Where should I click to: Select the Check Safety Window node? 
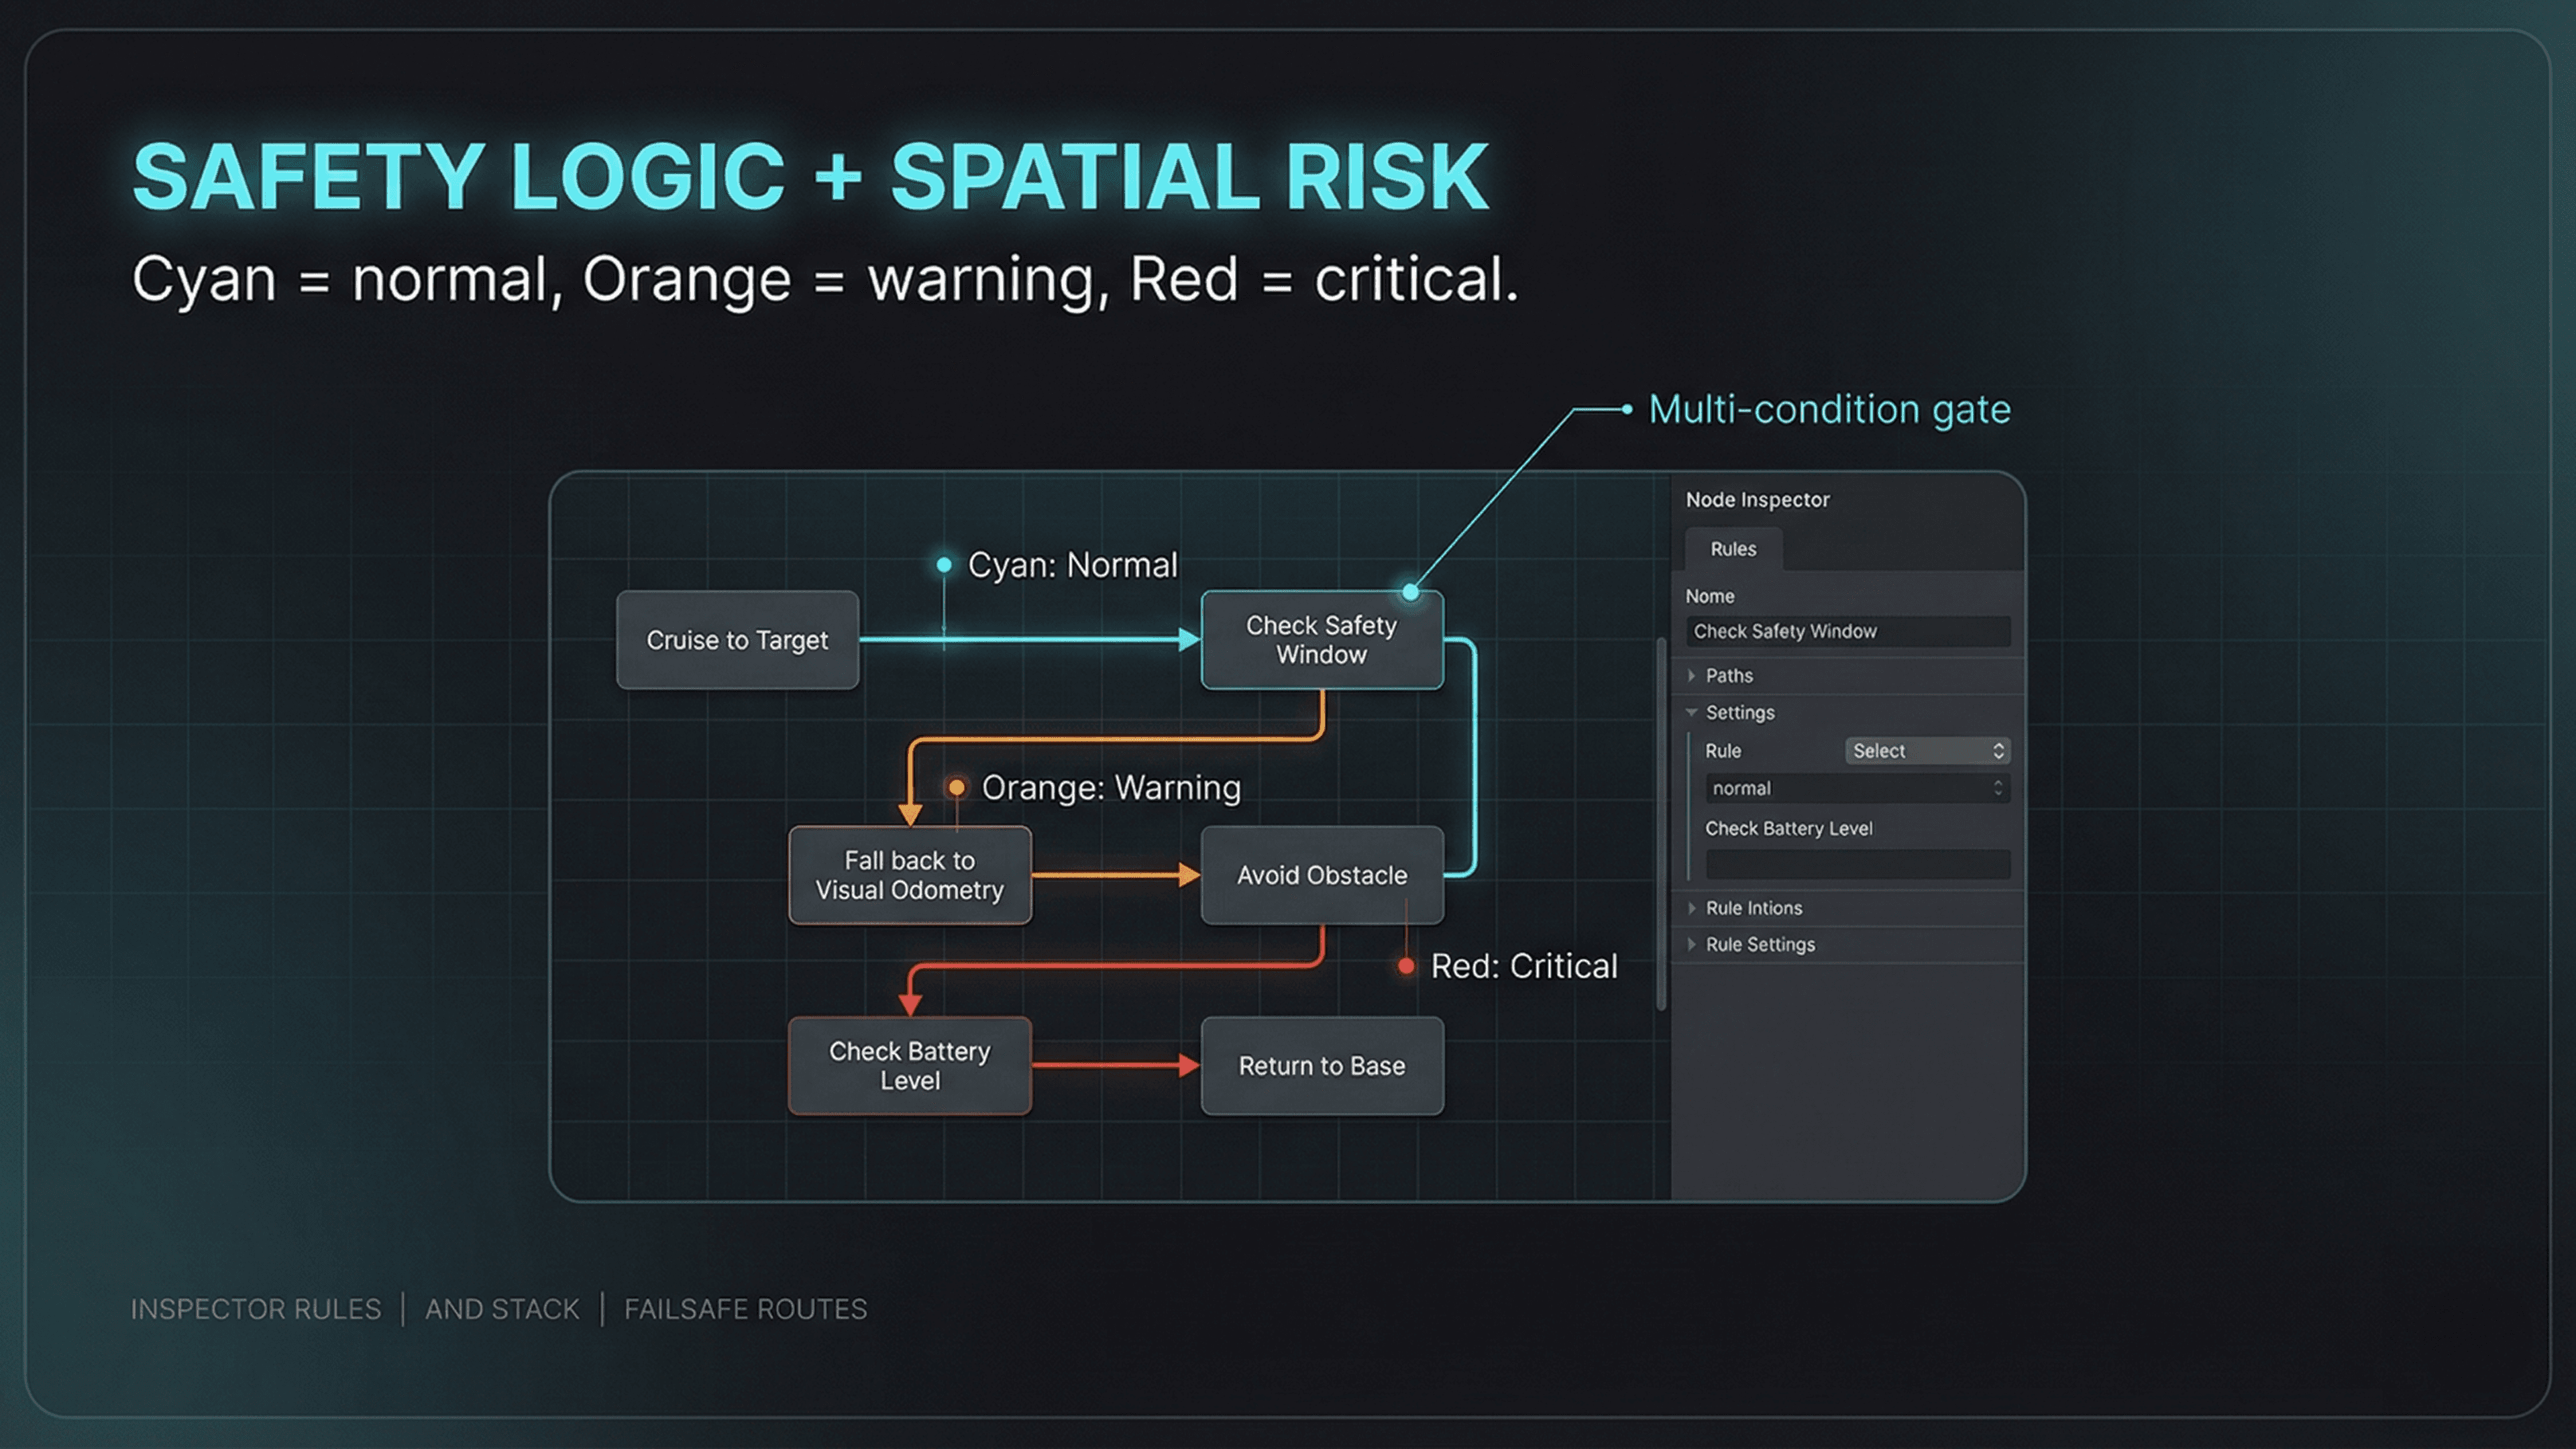tap(1321, 640)
